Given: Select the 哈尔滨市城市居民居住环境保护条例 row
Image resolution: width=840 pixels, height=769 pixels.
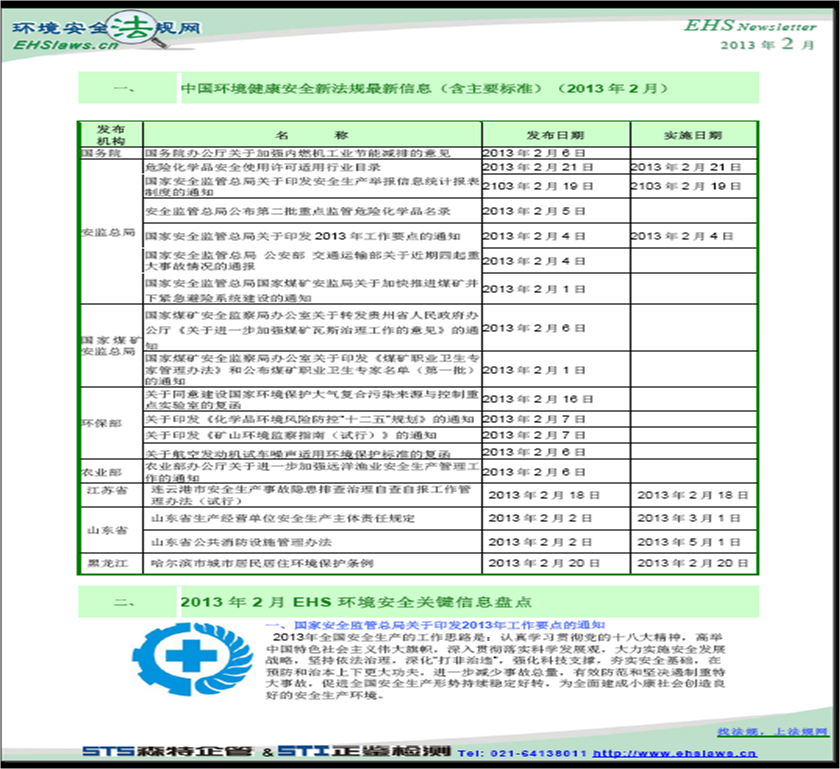Looking at the screenshot, I should 418,563.
